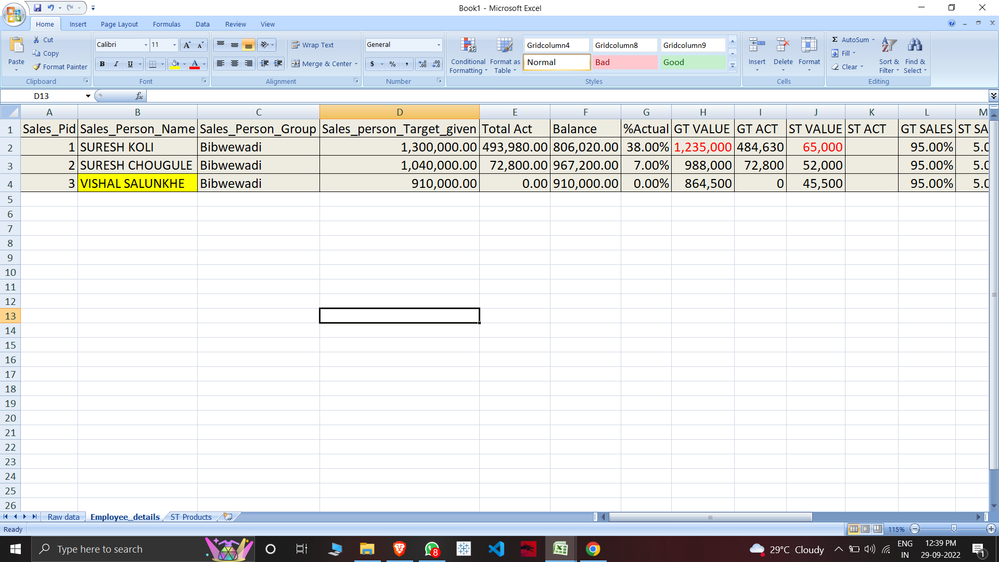Apply percent style number format

(392, 64)
